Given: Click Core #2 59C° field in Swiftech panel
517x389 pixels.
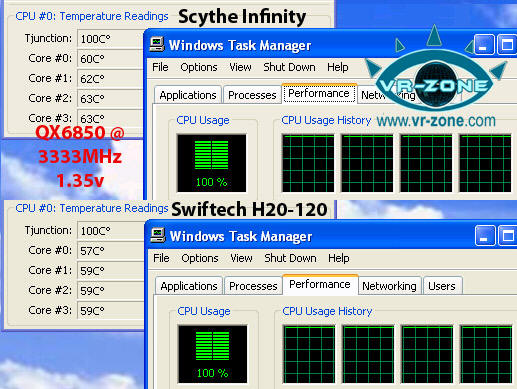Looking at the screenshot, I should click(x=111, y=290).
